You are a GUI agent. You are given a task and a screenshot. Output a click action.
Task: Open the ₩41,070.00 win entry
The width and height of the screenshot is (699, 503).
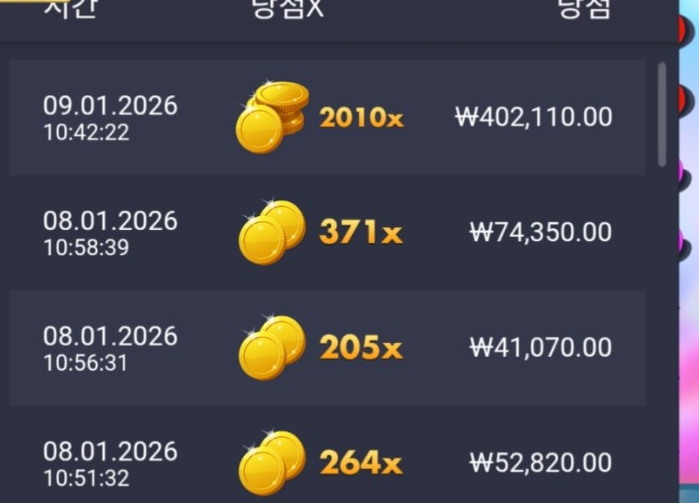pyautogui.click(x=541, y=347)
